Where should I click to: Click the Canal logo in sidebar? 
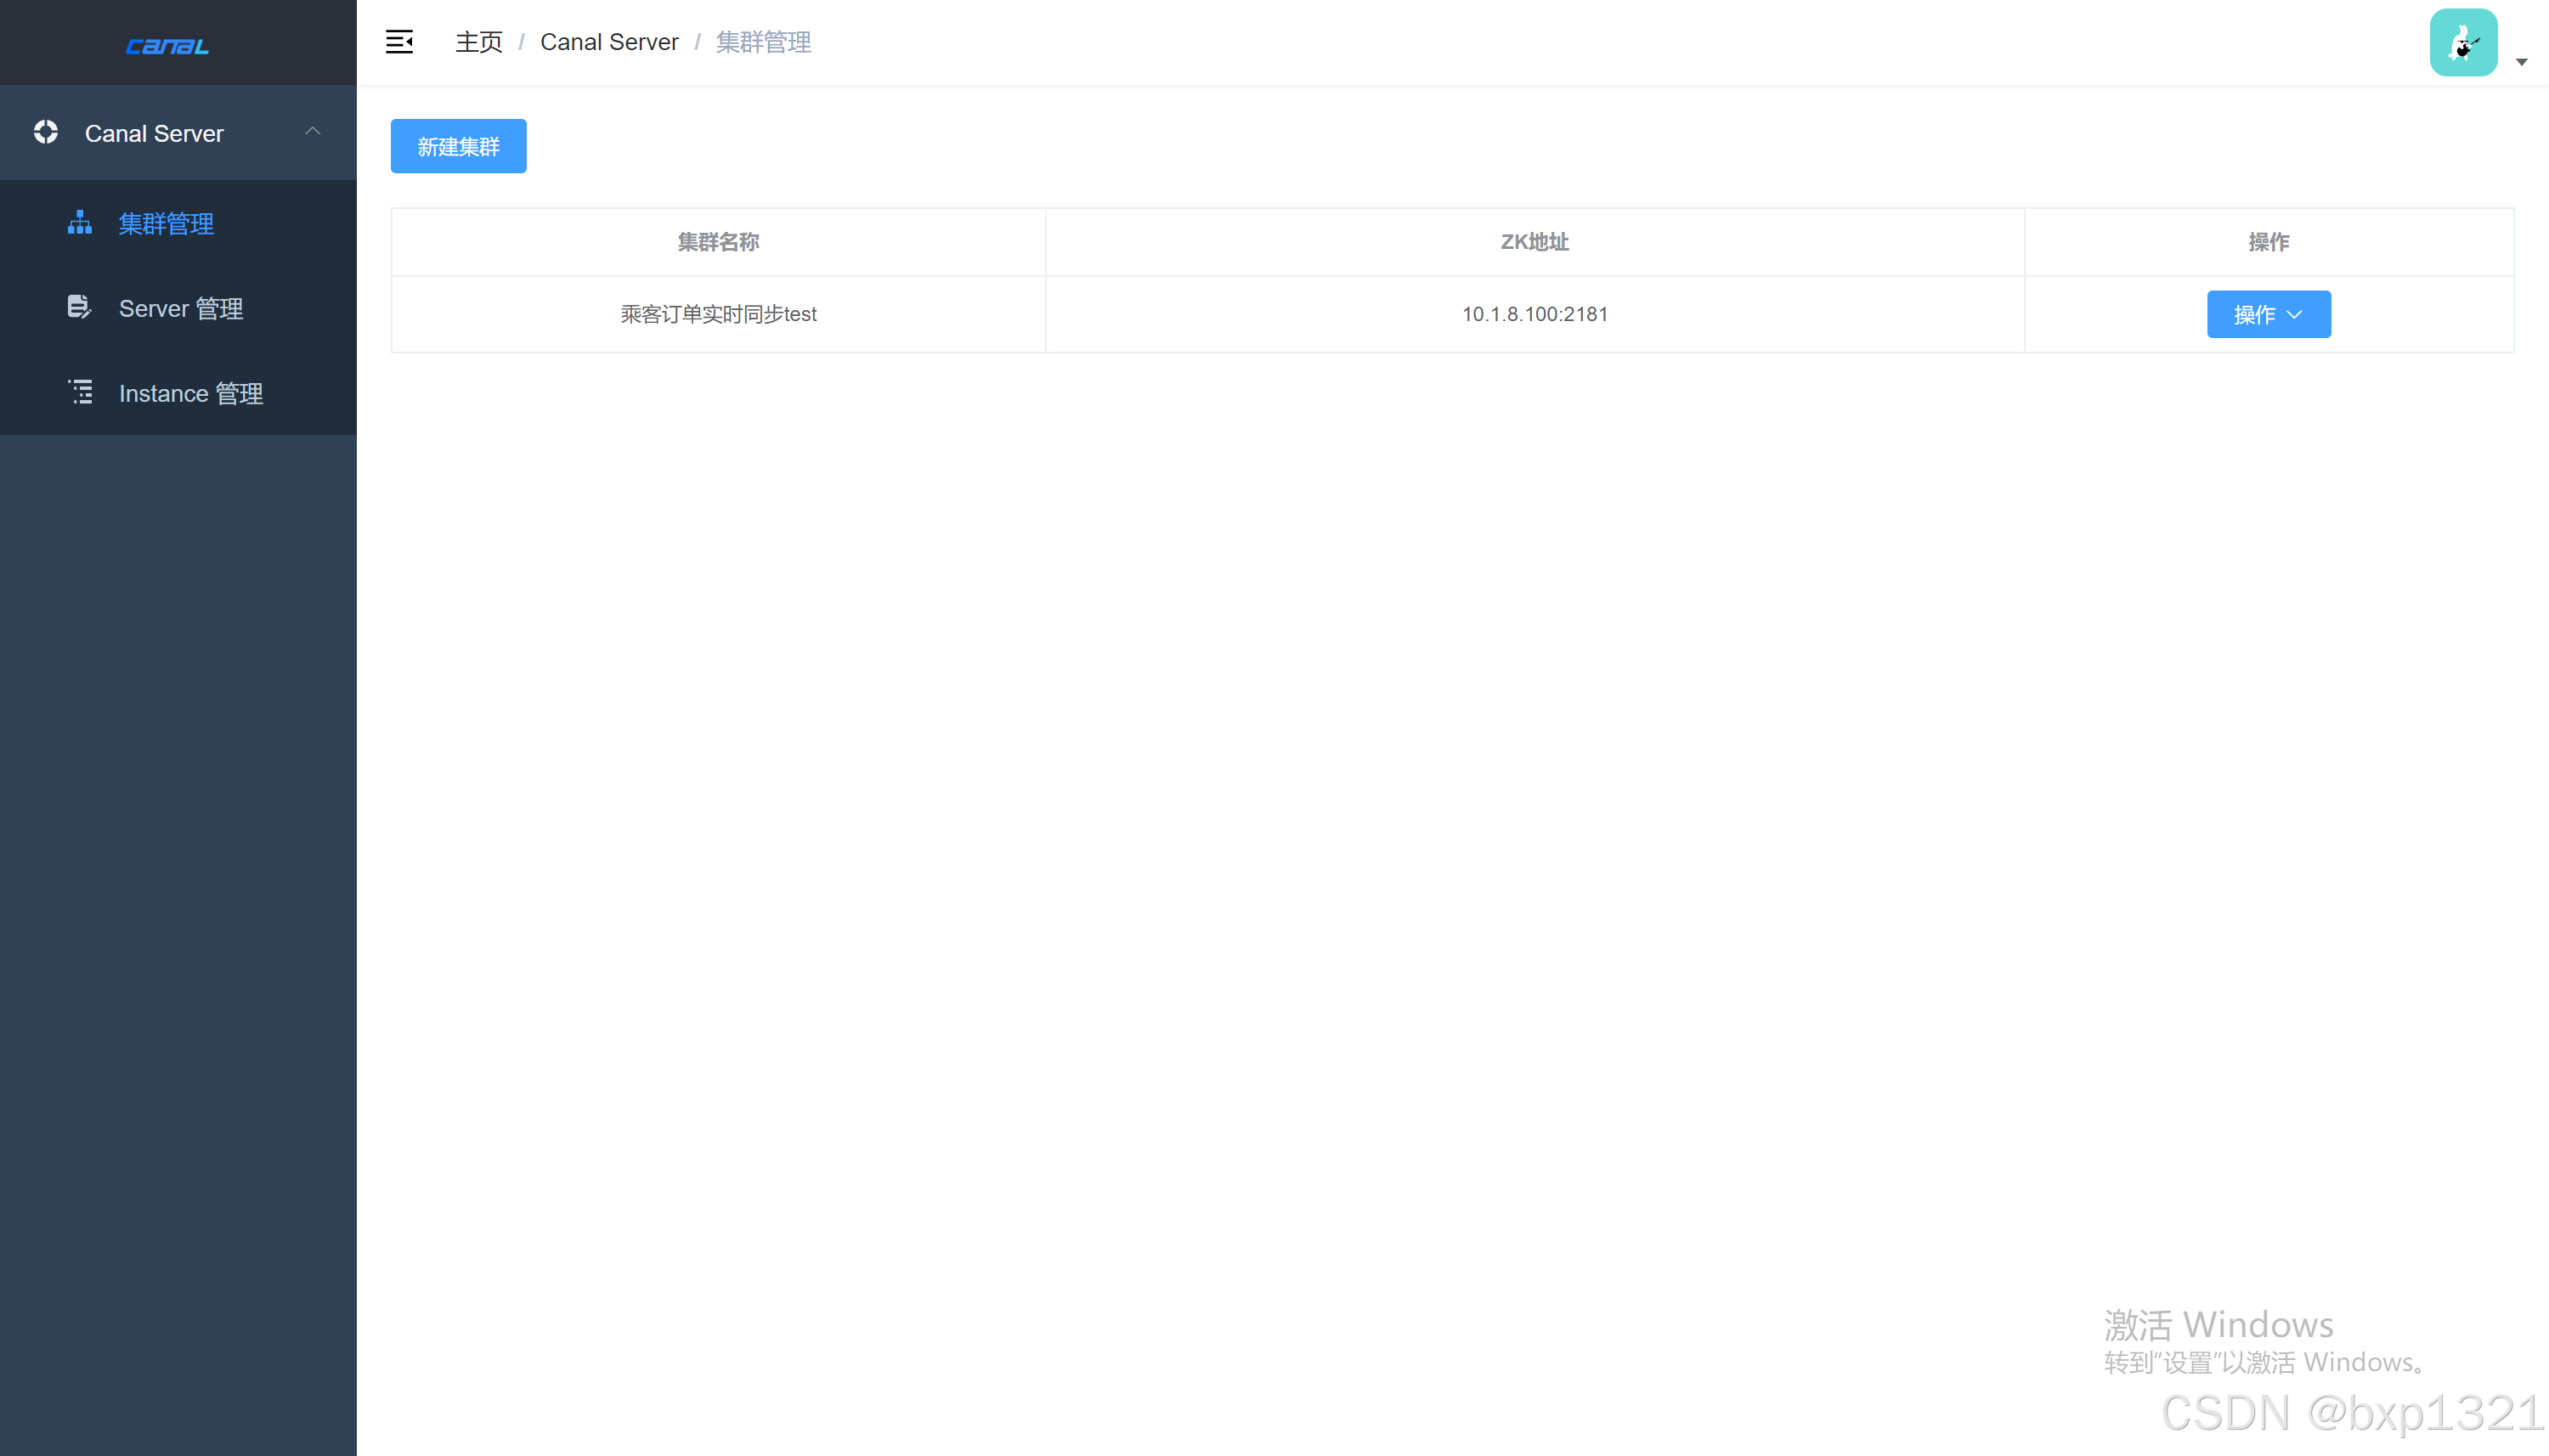(167, 46)
